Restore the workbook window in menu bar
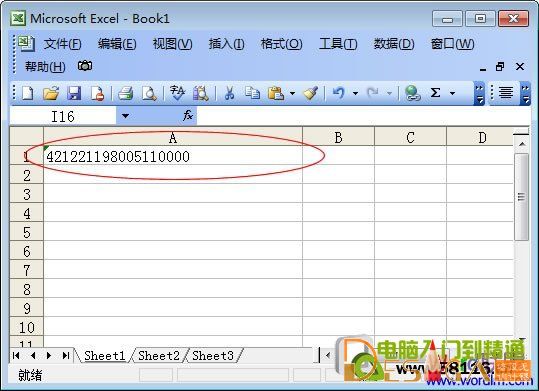The image size is (539, 391). tap(500, 66)
